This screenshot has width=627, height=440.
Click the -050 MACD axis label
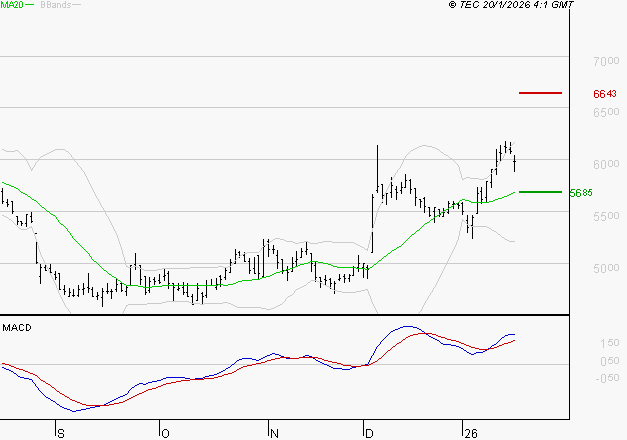607,378
